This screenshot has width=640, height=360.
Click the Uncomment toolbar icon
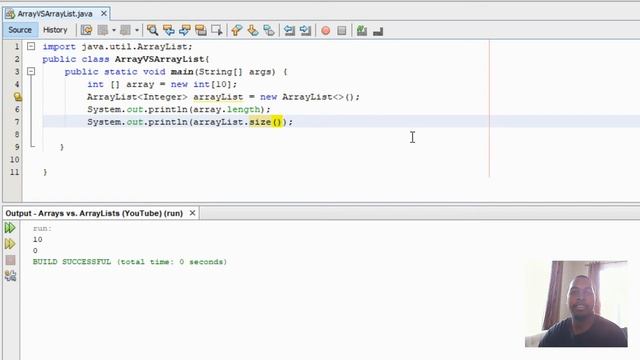(x=378, y=31)
